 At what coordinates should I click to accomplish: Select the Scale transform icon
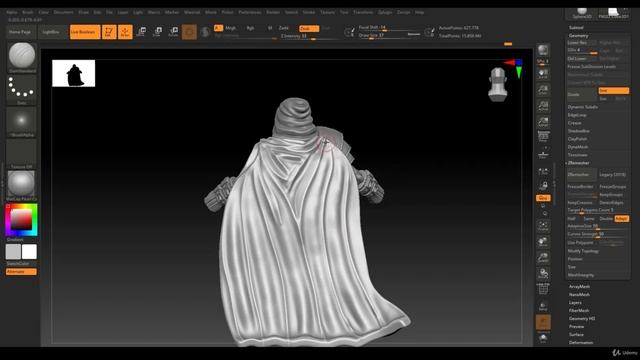157,31
